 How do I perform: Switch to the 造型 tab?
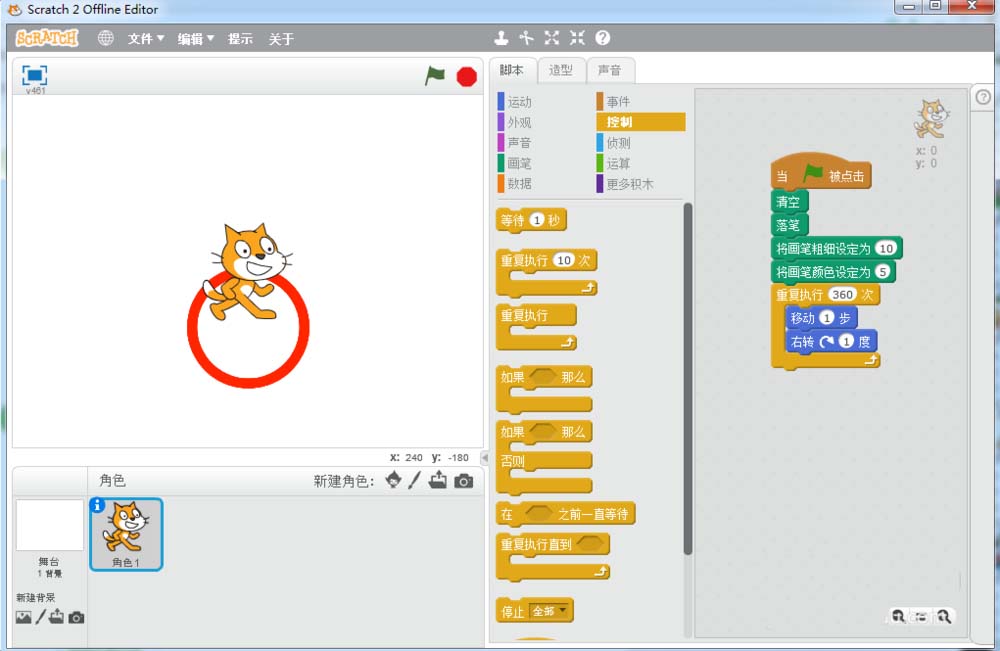(561, 70)
